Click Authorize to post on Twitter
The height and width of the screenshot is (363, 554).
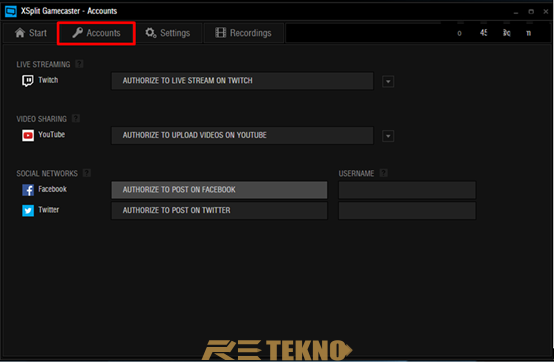pos(219,210)
